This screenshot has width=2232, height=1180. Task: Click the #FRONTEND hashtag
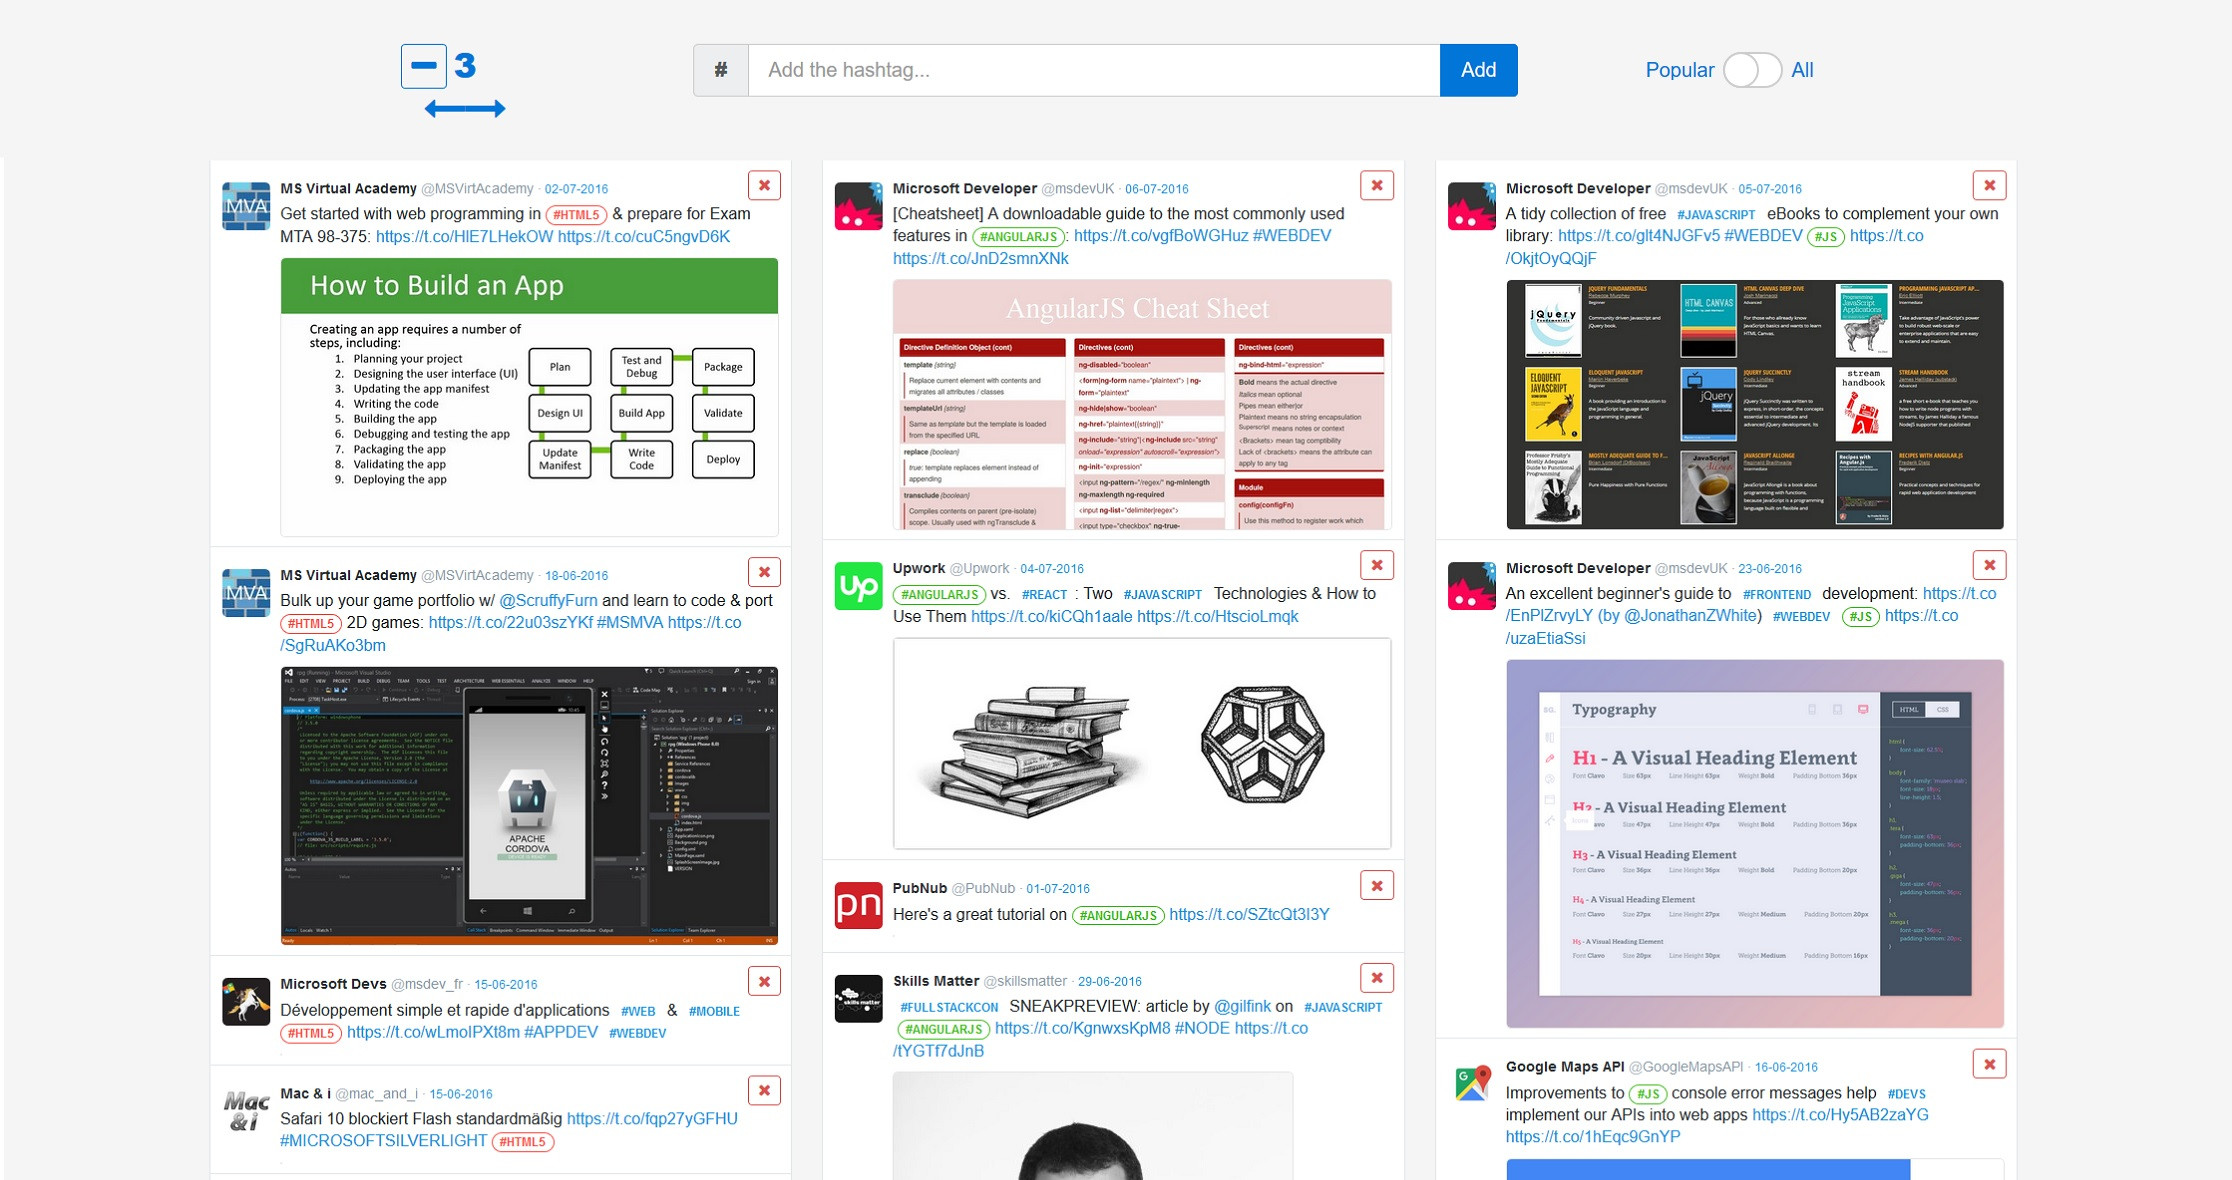coord(1776,594)
